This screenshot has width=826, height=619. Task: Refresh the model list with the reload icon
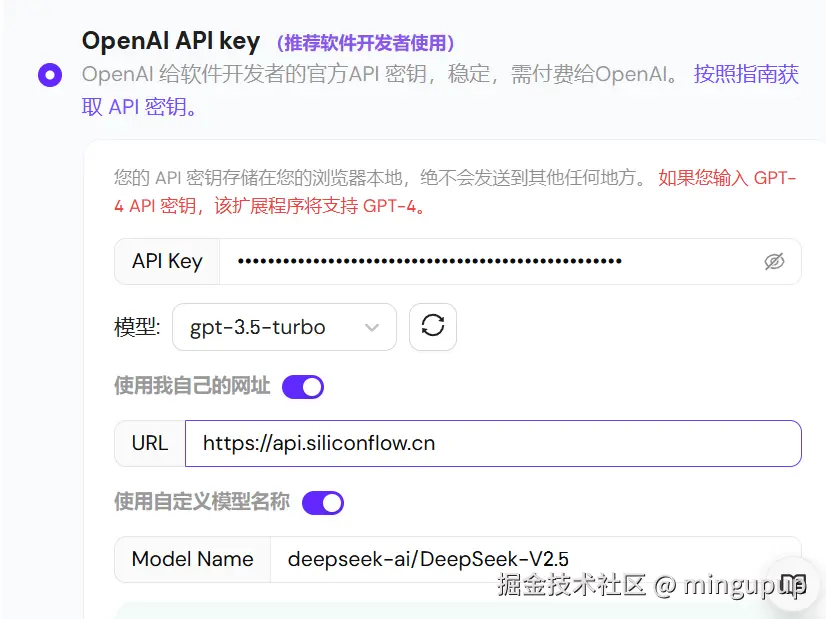click(433, 327)
